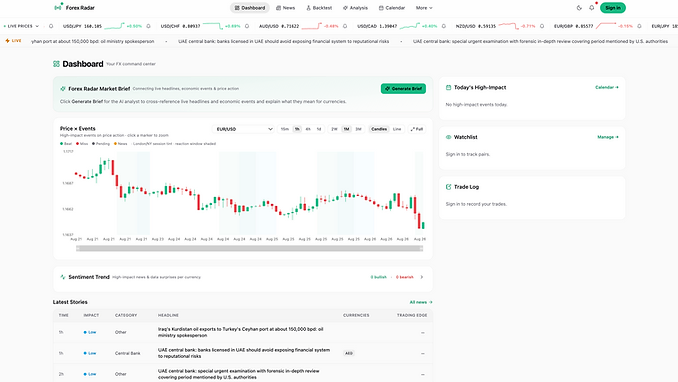Click the circle icon before NZD/USD ticker

pos(444,26)
